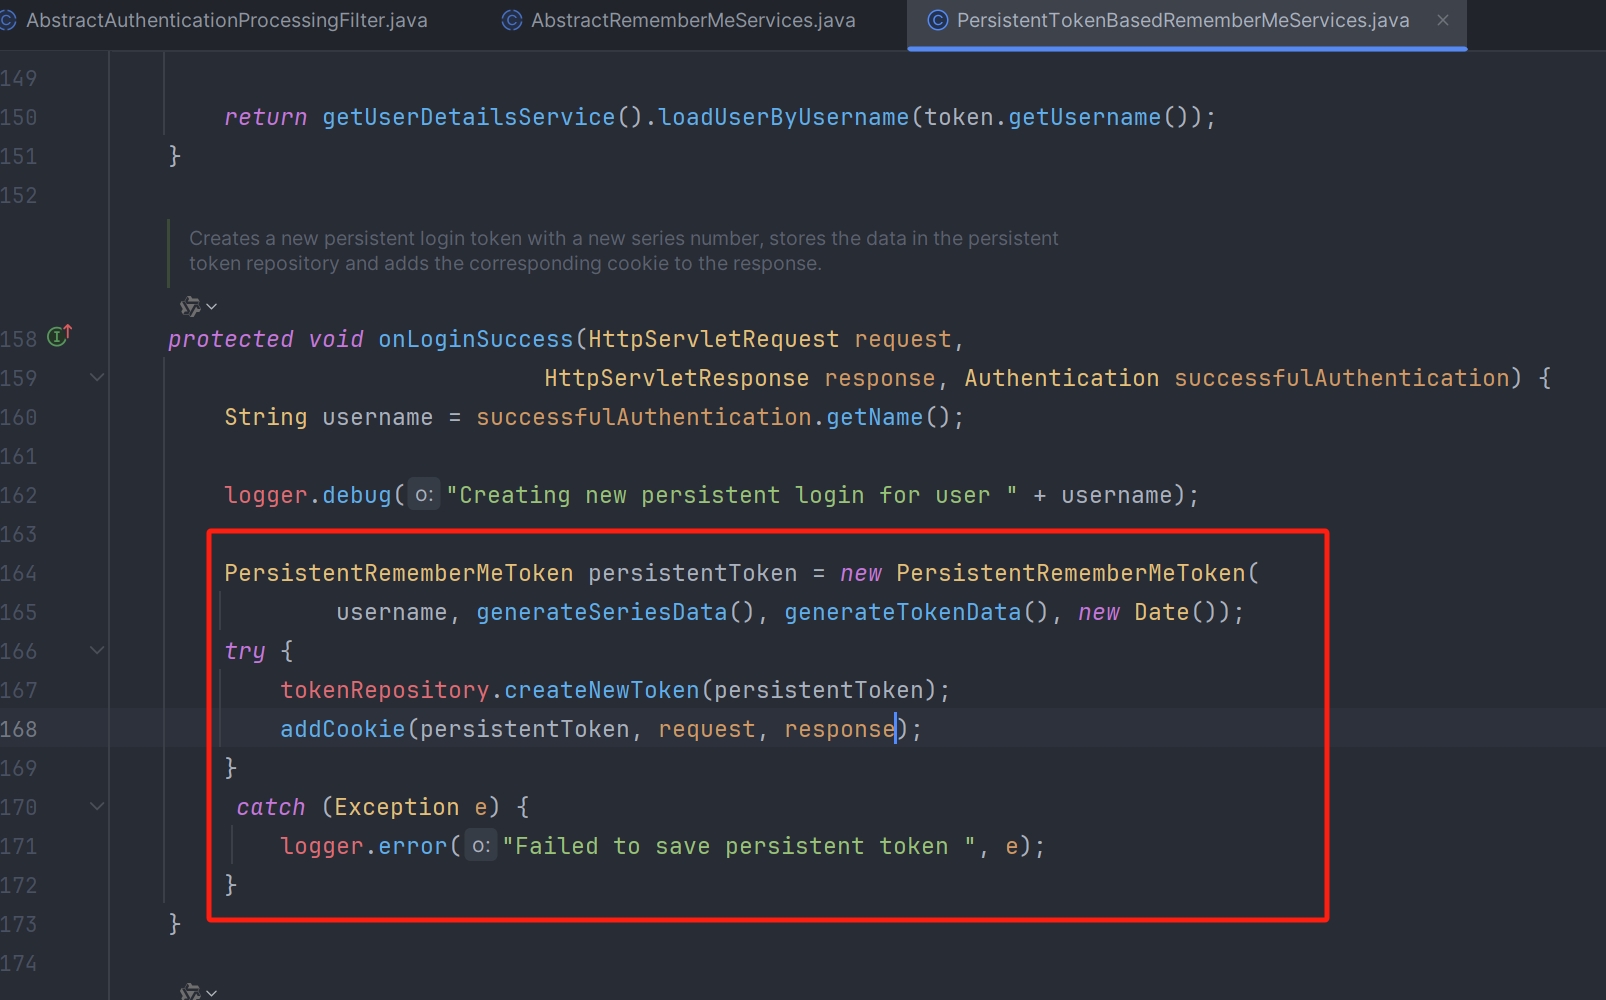Click the "Creating new persistent login" string
Image resolution: width=1606 pixels, height=1000 pixels.
pos(732,495)
